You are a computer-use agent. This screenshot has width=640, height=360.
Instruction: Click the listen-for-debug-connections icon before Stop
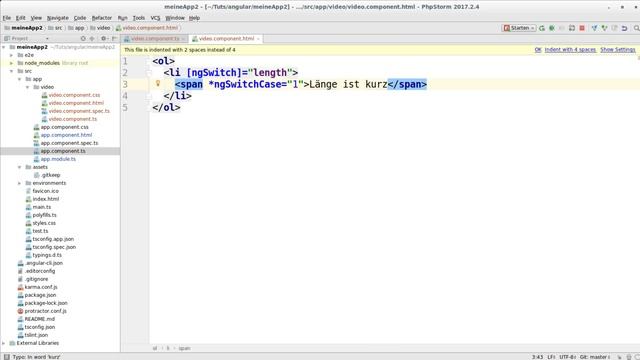point(572,28)
